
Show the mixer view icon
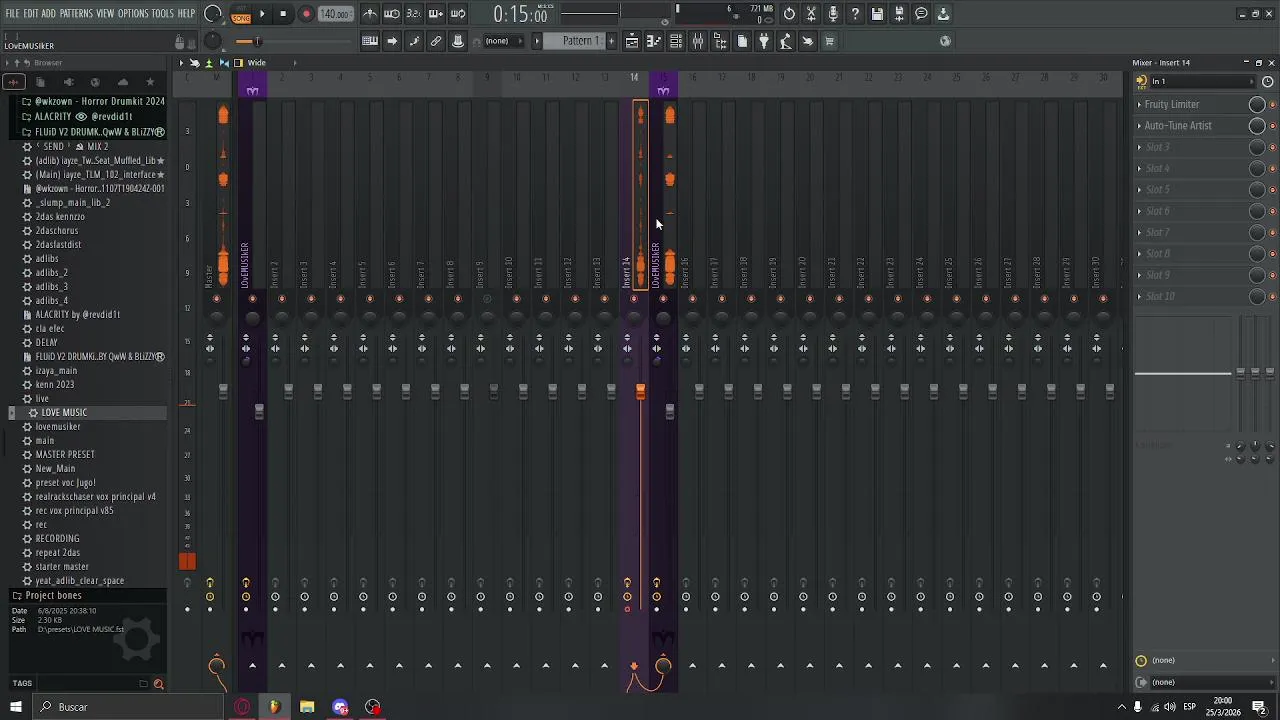(x=698, y=41)
